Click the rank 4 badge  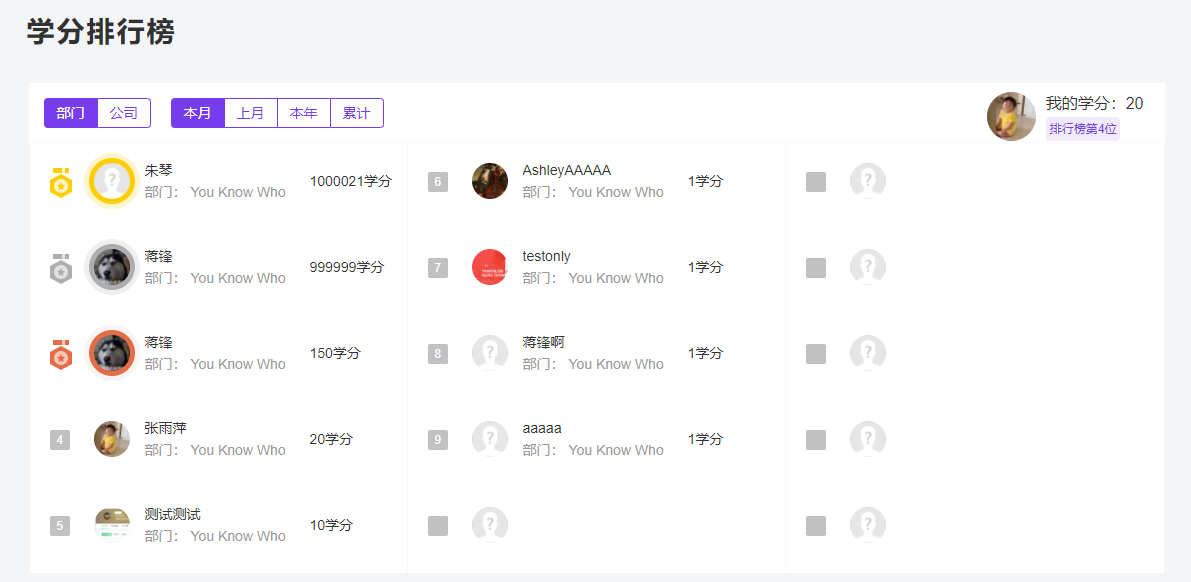pos(60,440)
